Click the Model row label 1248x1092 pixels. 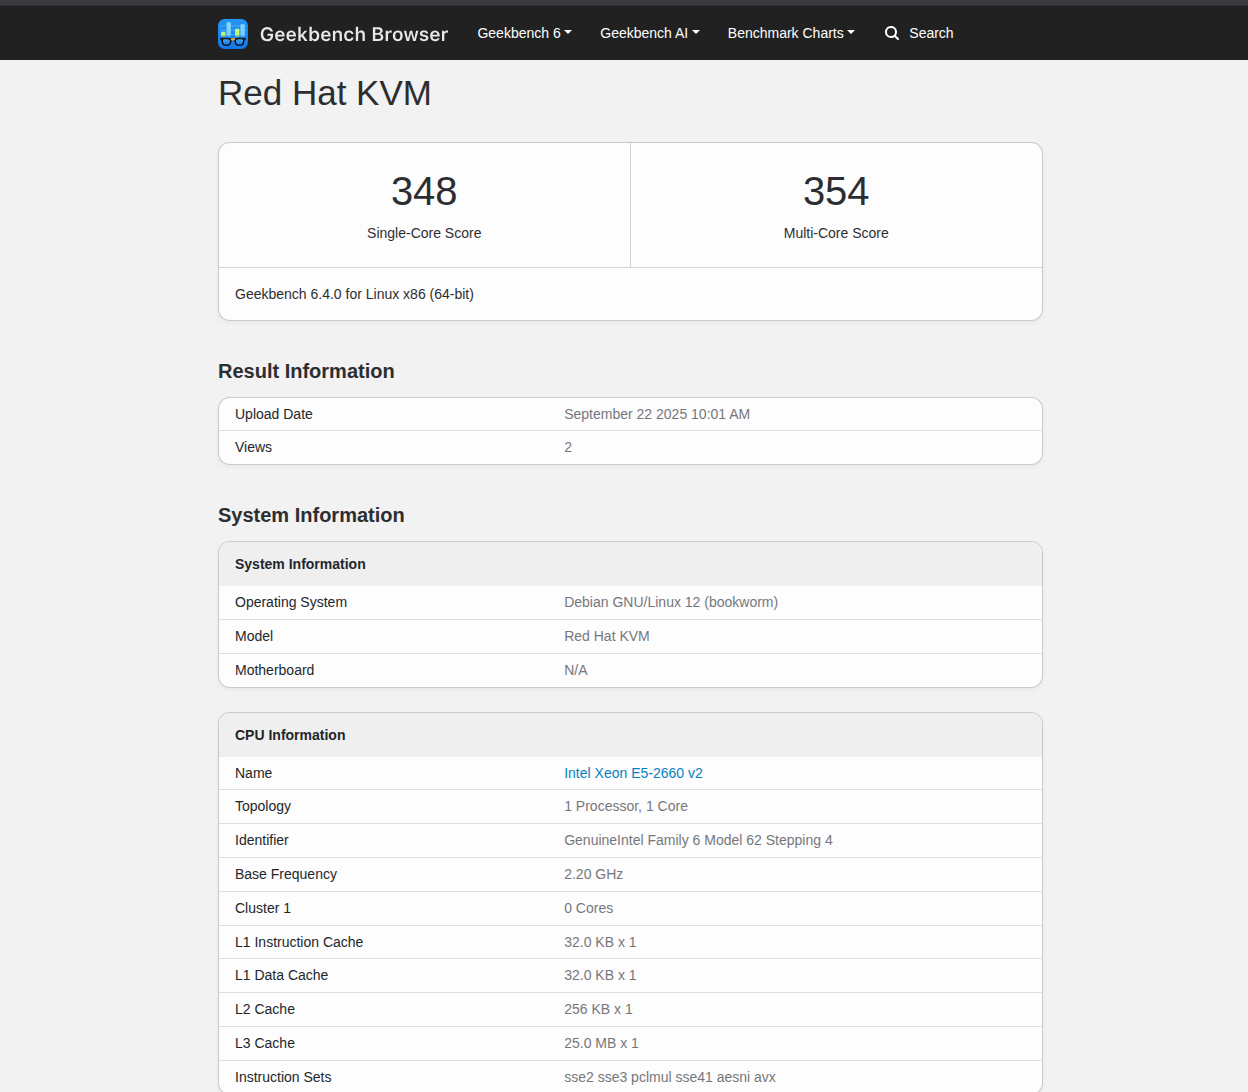(x=254, y=636)
